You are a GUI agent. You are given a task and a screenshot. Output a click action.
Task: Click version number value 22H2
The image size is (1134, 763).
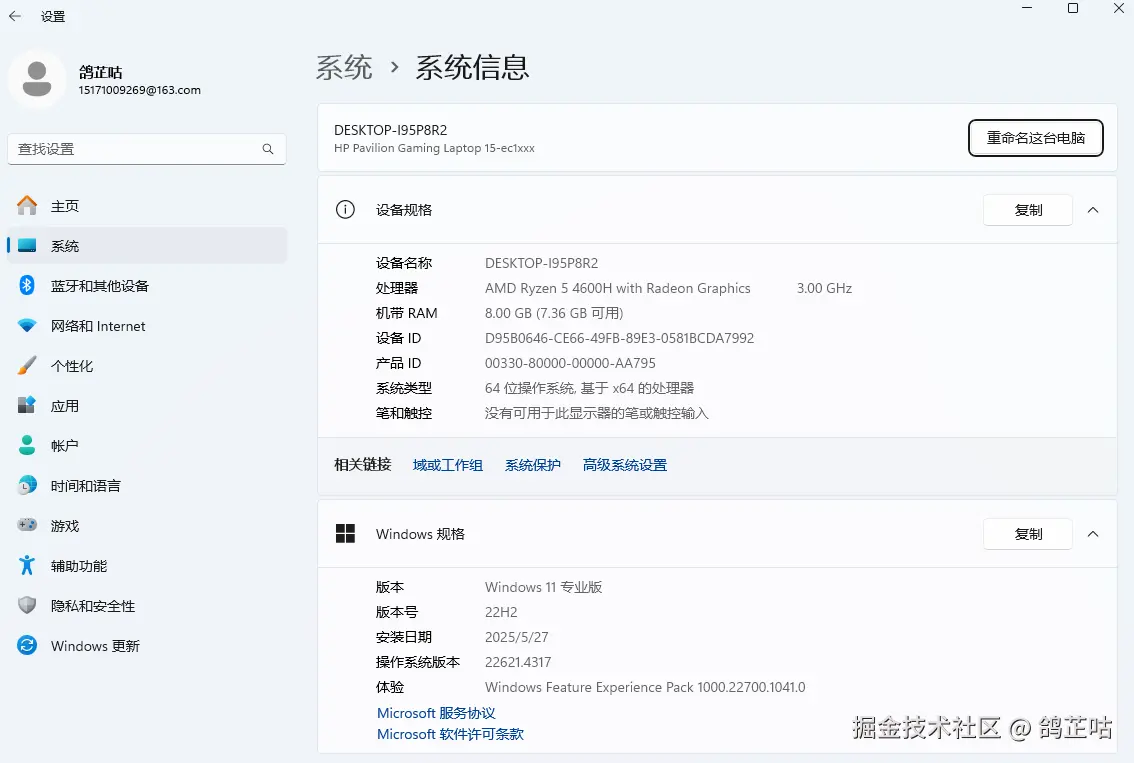(501, 612)
